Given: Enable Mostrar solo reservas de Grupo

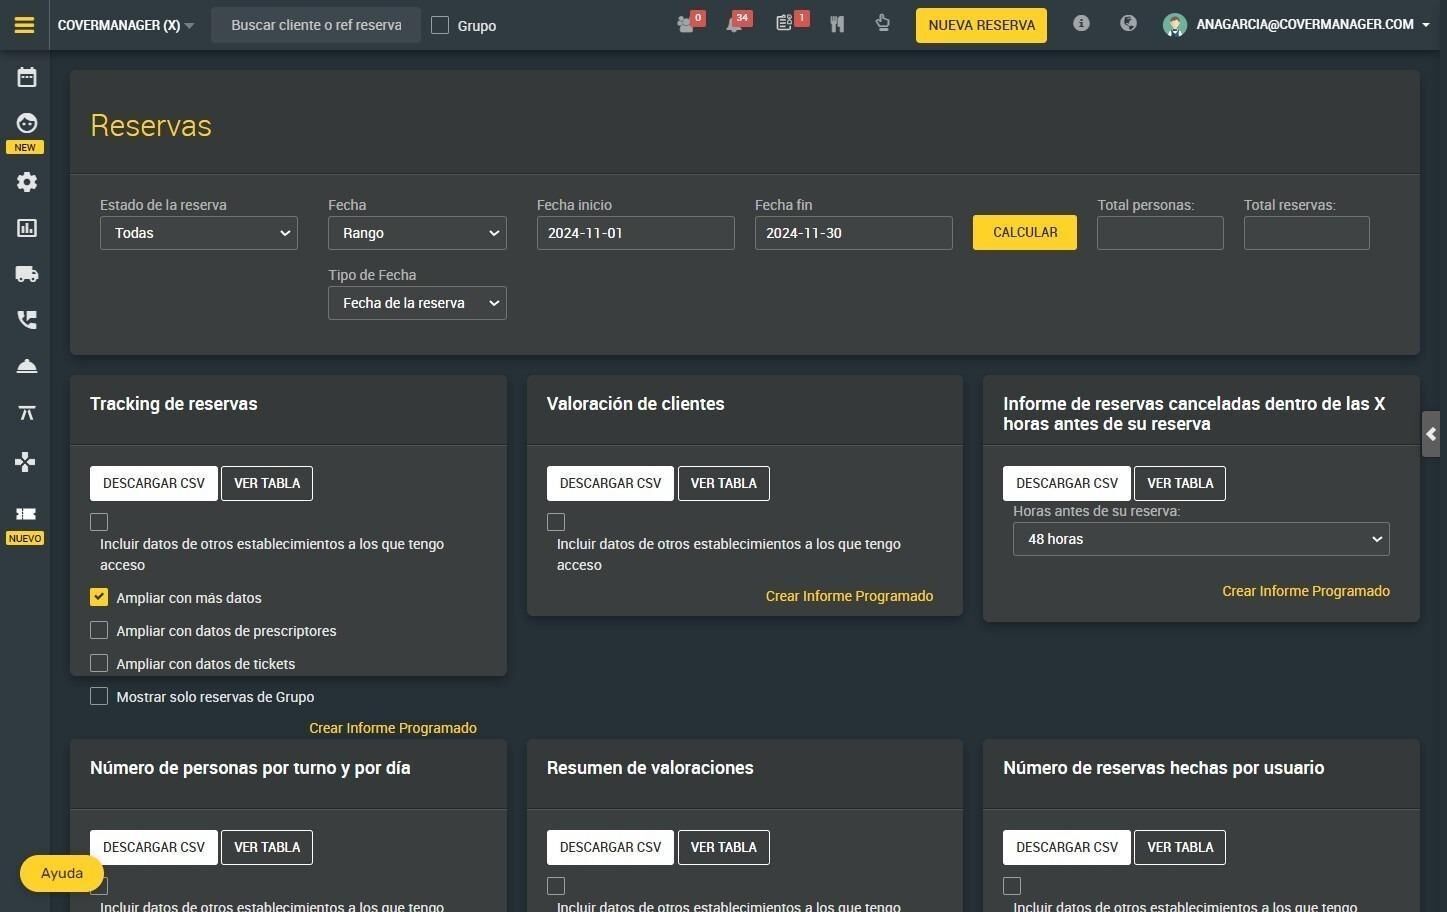Looking at the screenshot, I should point(99,696).
